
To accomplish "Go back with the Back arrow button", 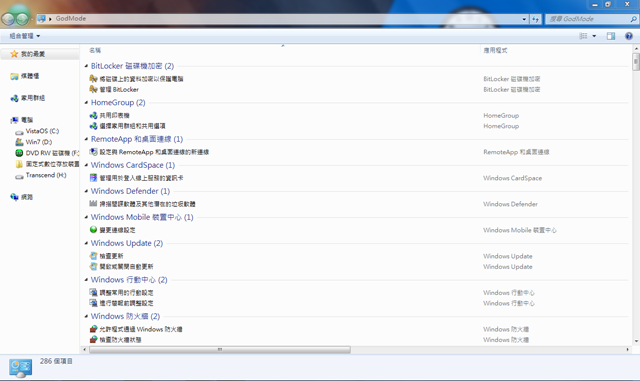I will [8, 18].
